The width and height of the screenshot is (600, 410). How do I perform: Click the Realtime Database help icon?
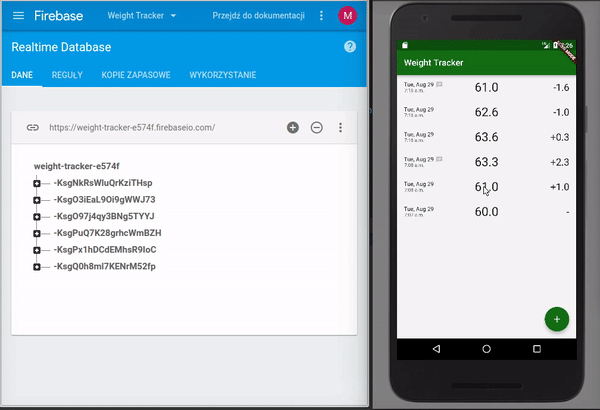click(x=350, y=47)
